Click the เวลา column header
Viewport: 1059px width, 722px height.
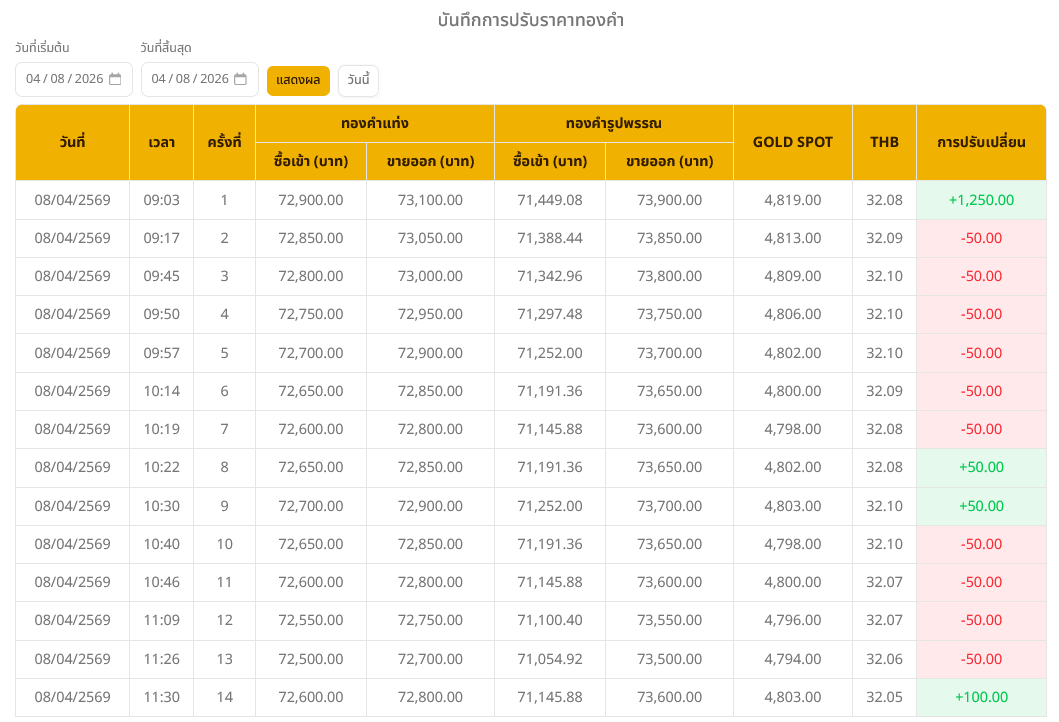tap(161, 142)
